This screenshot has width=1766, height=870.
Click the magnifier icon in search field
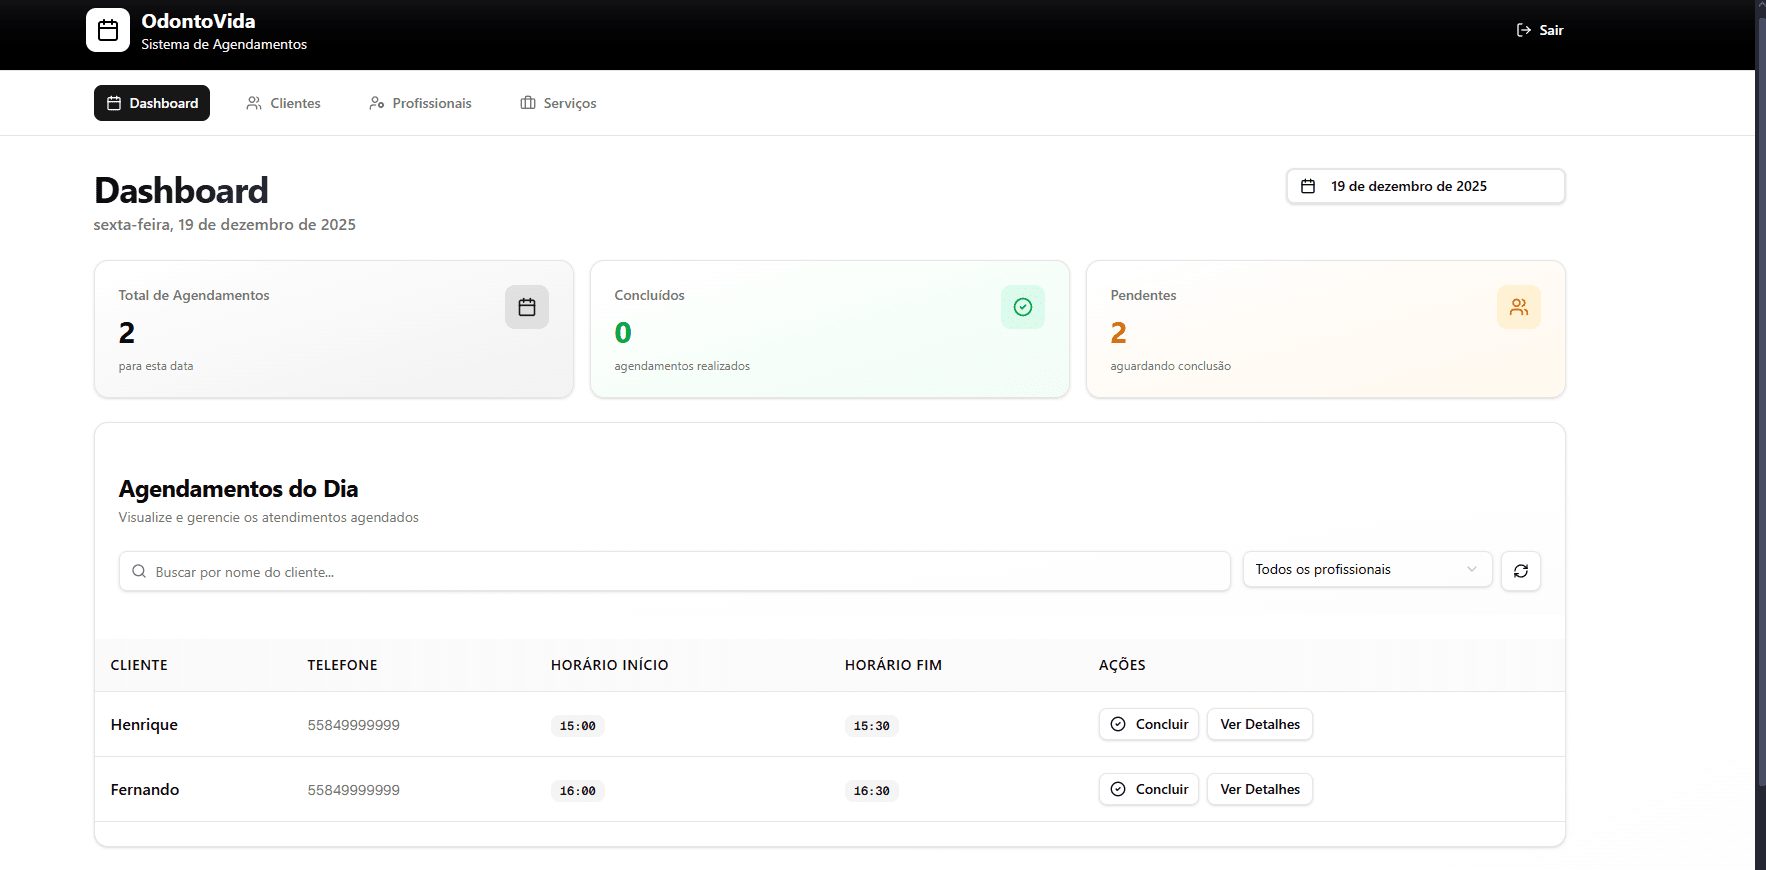click(139, 571)
